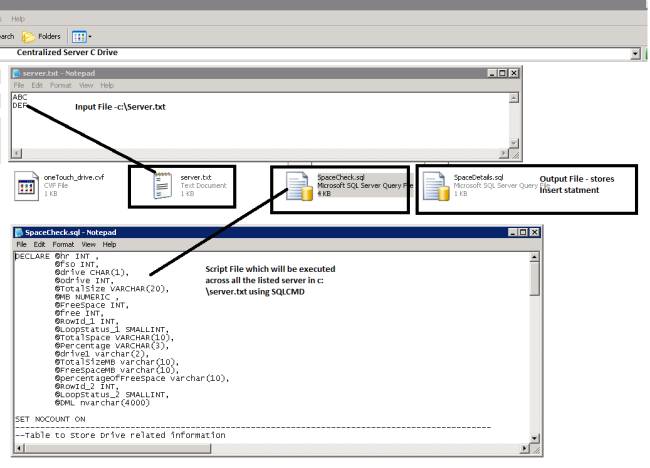This screenshot has height=468, width=650.
Task: Open Format menu in SpaceCheck.sql Notepad
Action: [x=63, y=245]
